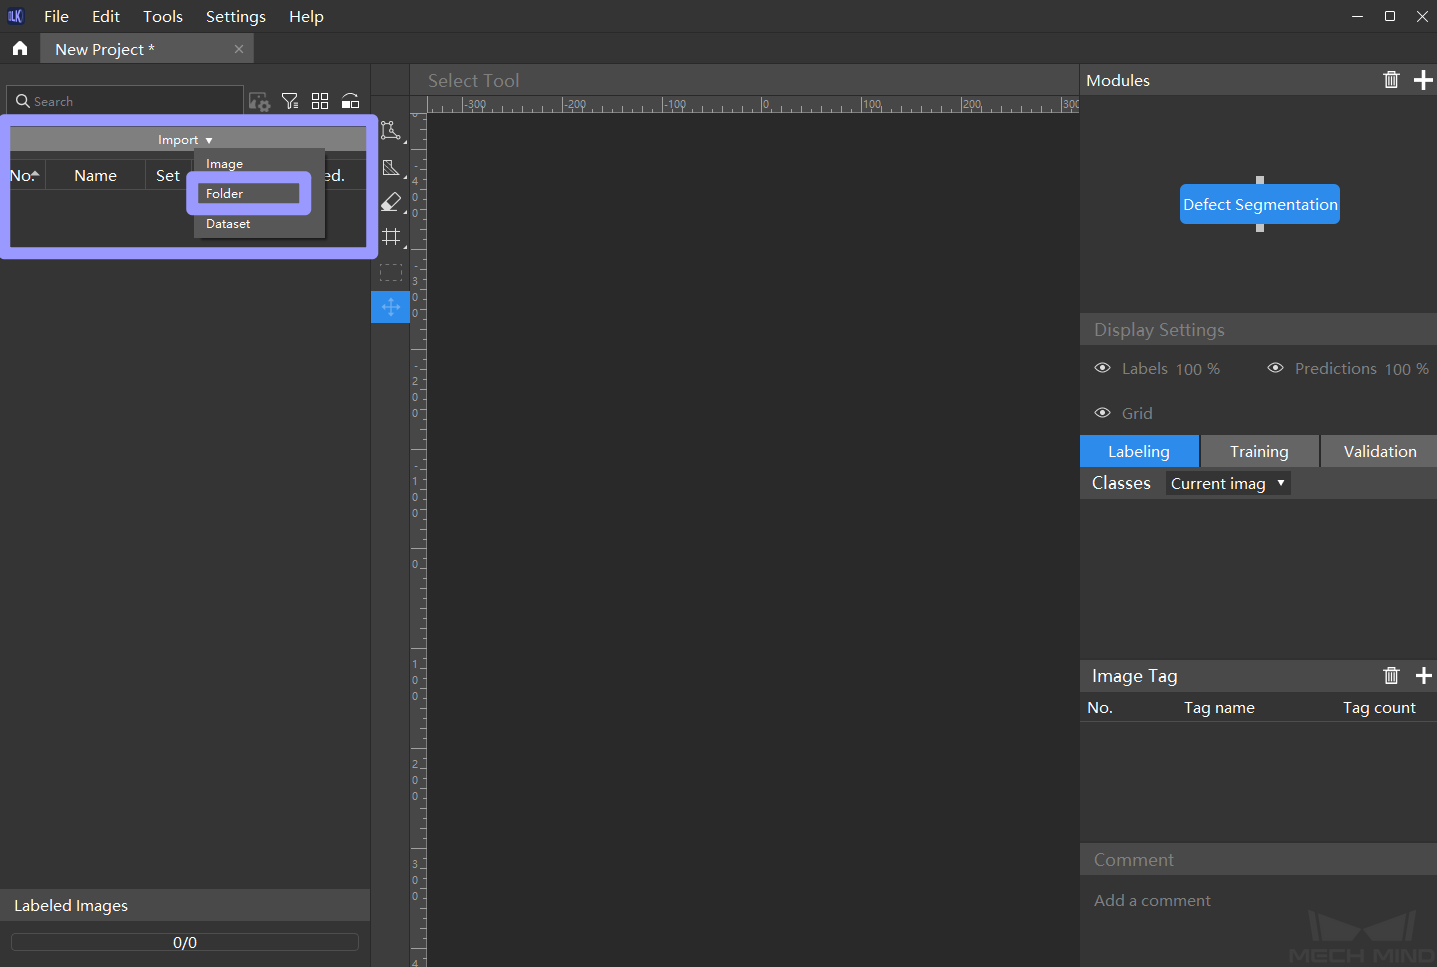Click the Display Settings header
1437x967 pixels.
pyautogui.click(x=1258, y=330)
